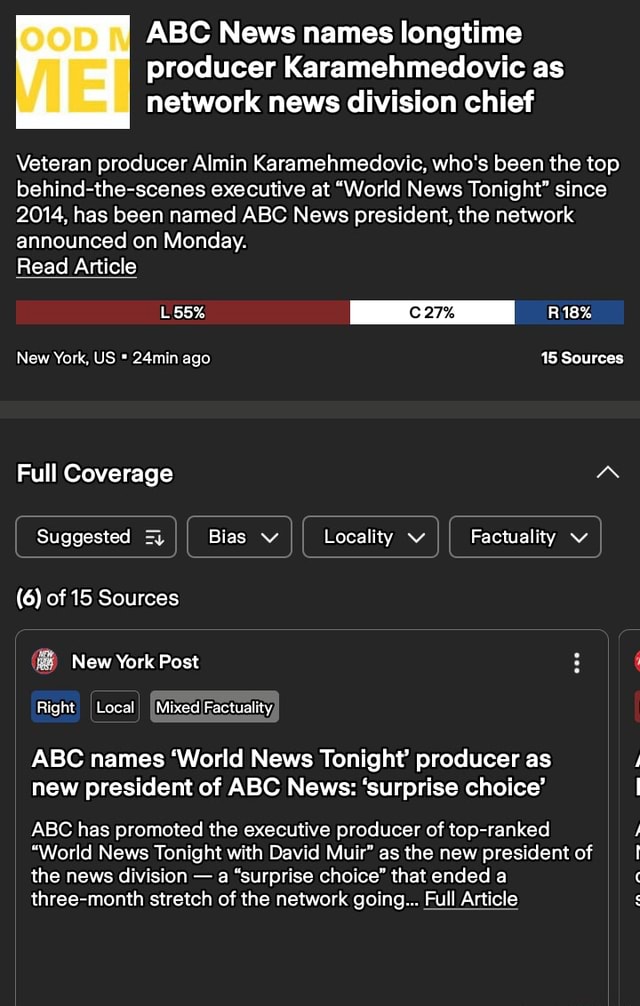Select the Right bias tag

[x=55, y=707]
